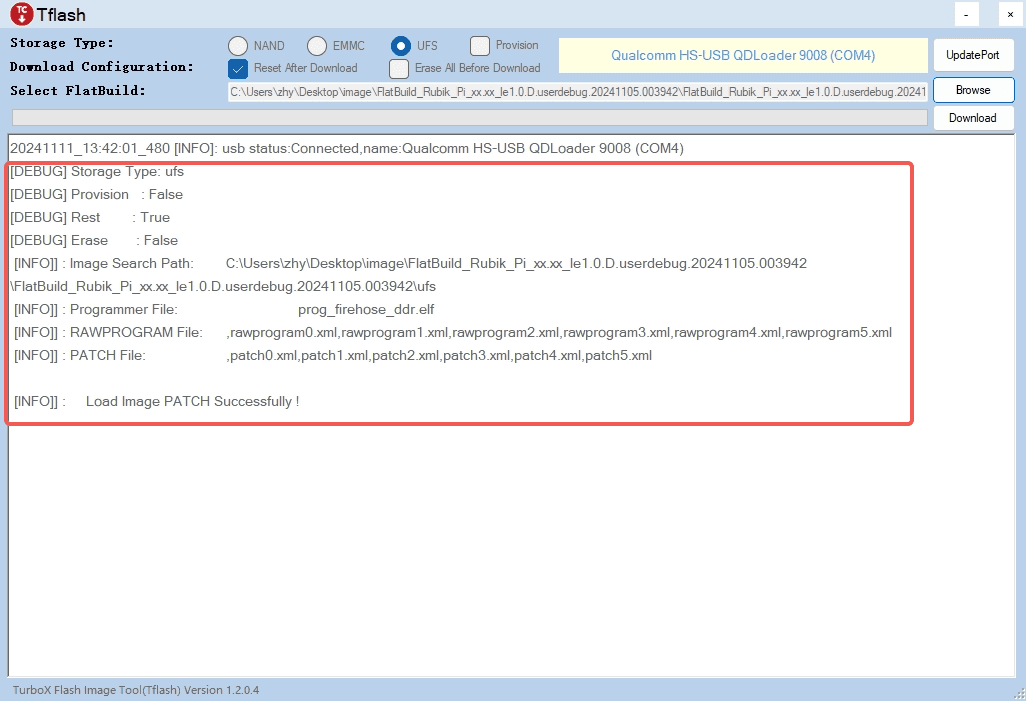The image size is (1026, 701).
Task: Click the '[DEBUG] Storage Type: ufs' log line
Action: point(97,171)
